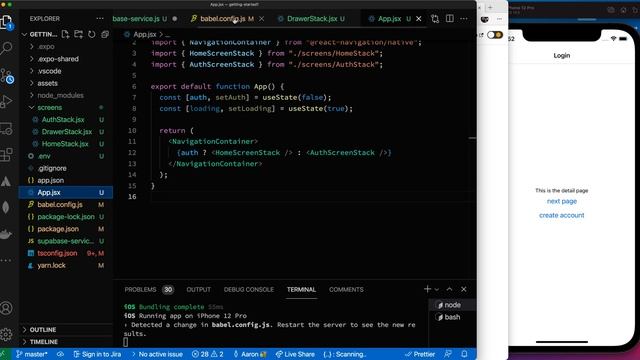
Task: Refresh the Explorer file tree
Action: [x=91, y=34]
